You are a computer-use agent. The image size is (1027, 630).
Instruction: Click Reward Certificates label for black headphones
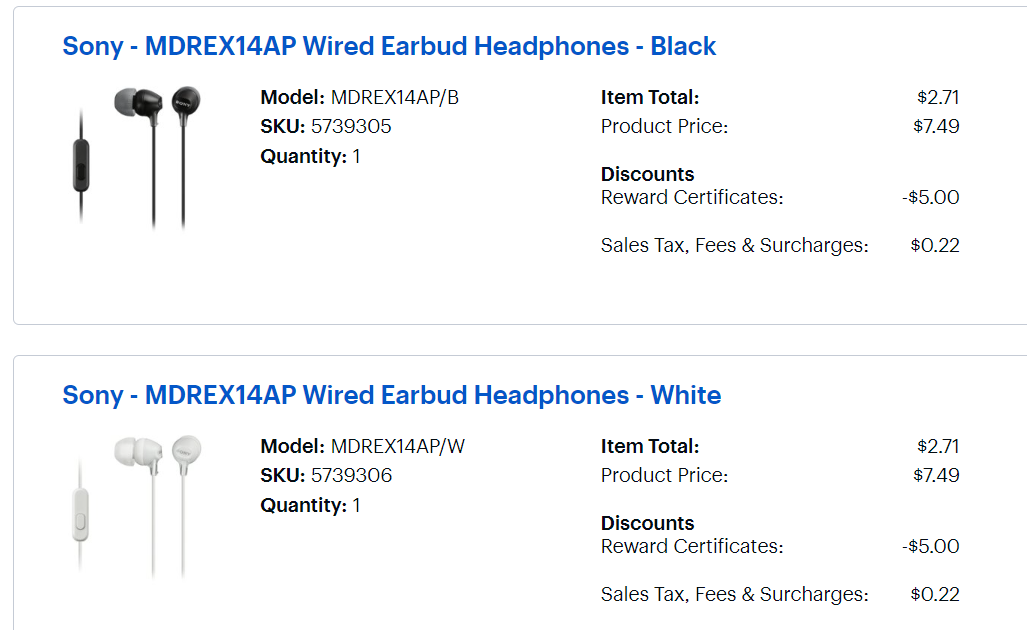coord(692,197)
